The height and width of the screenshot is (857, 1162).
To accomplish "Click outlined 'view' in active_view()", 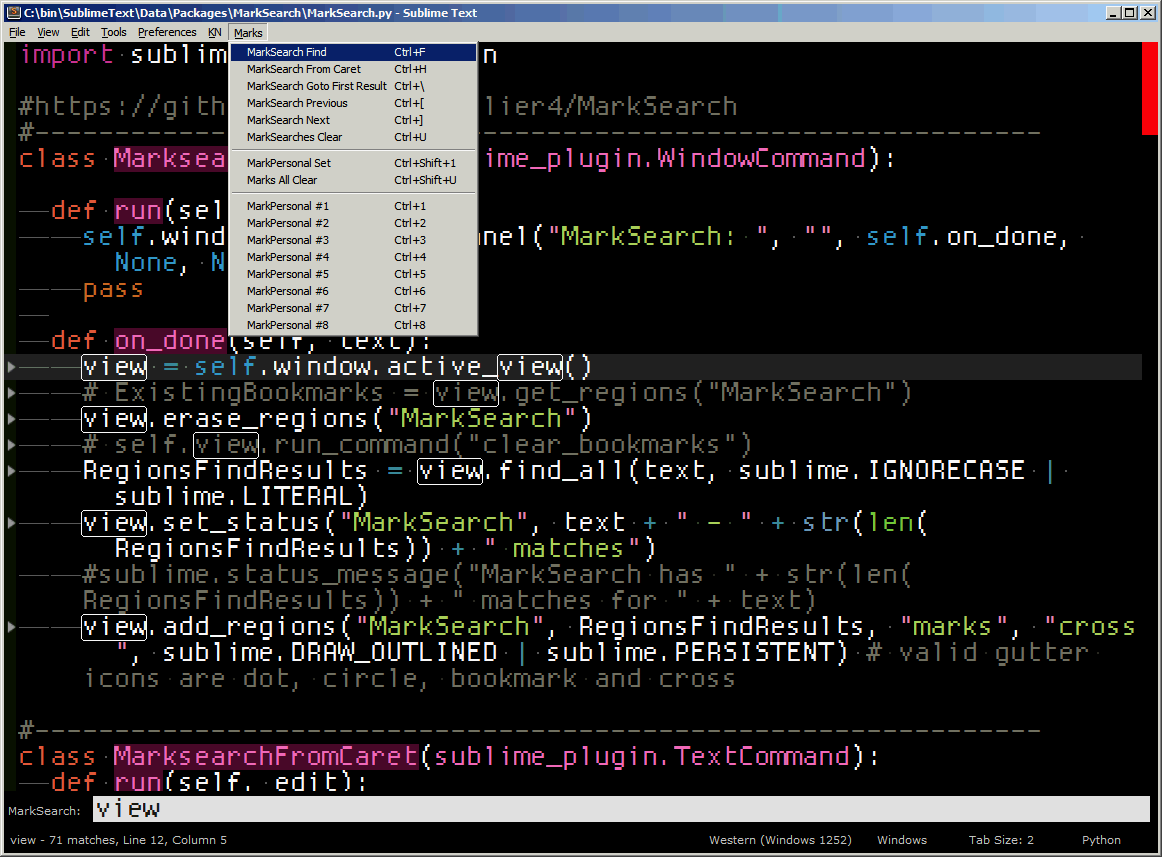I will [530, 366].
